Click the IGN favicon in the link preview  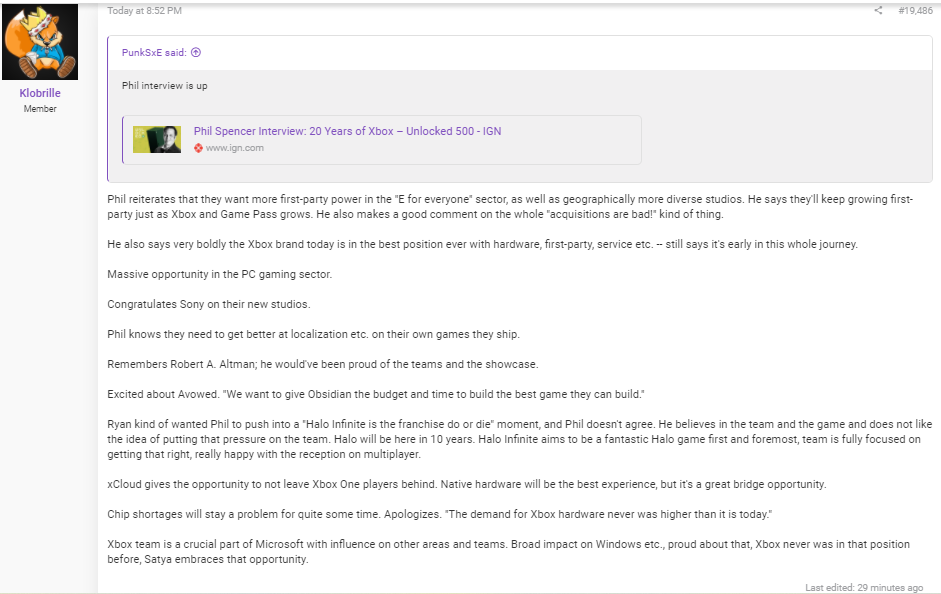coord(199,148)
